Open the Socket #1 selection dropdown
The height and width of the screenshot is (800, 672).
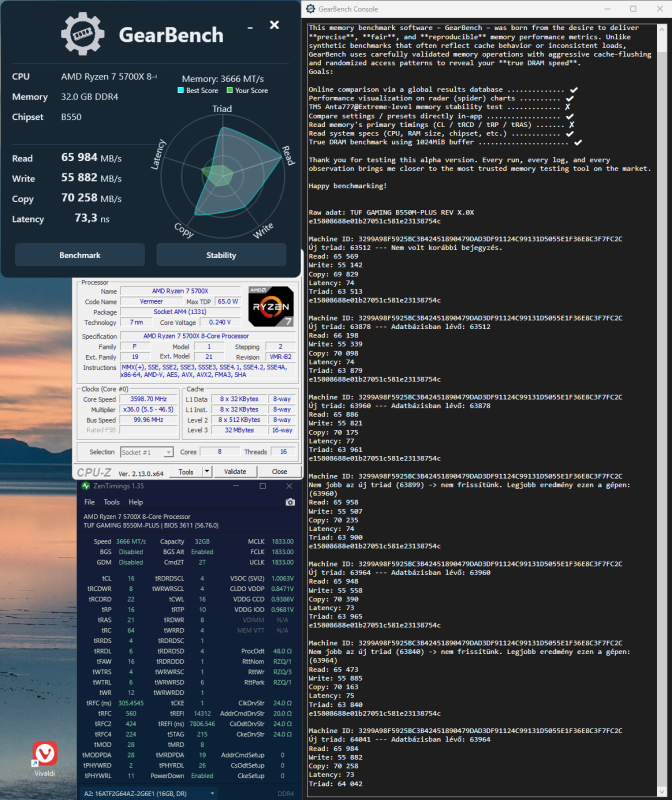(x=147, y=452)
